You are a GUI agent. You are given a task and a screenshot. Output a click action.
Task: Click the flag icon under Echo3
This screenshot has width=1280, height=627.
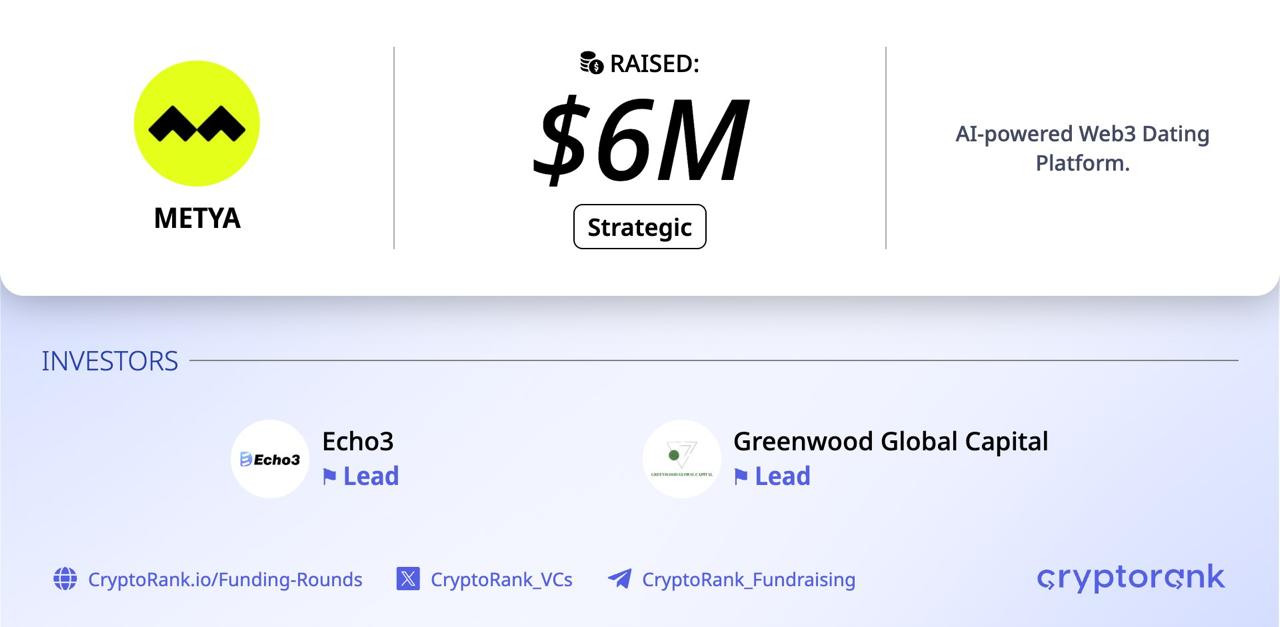329,477
